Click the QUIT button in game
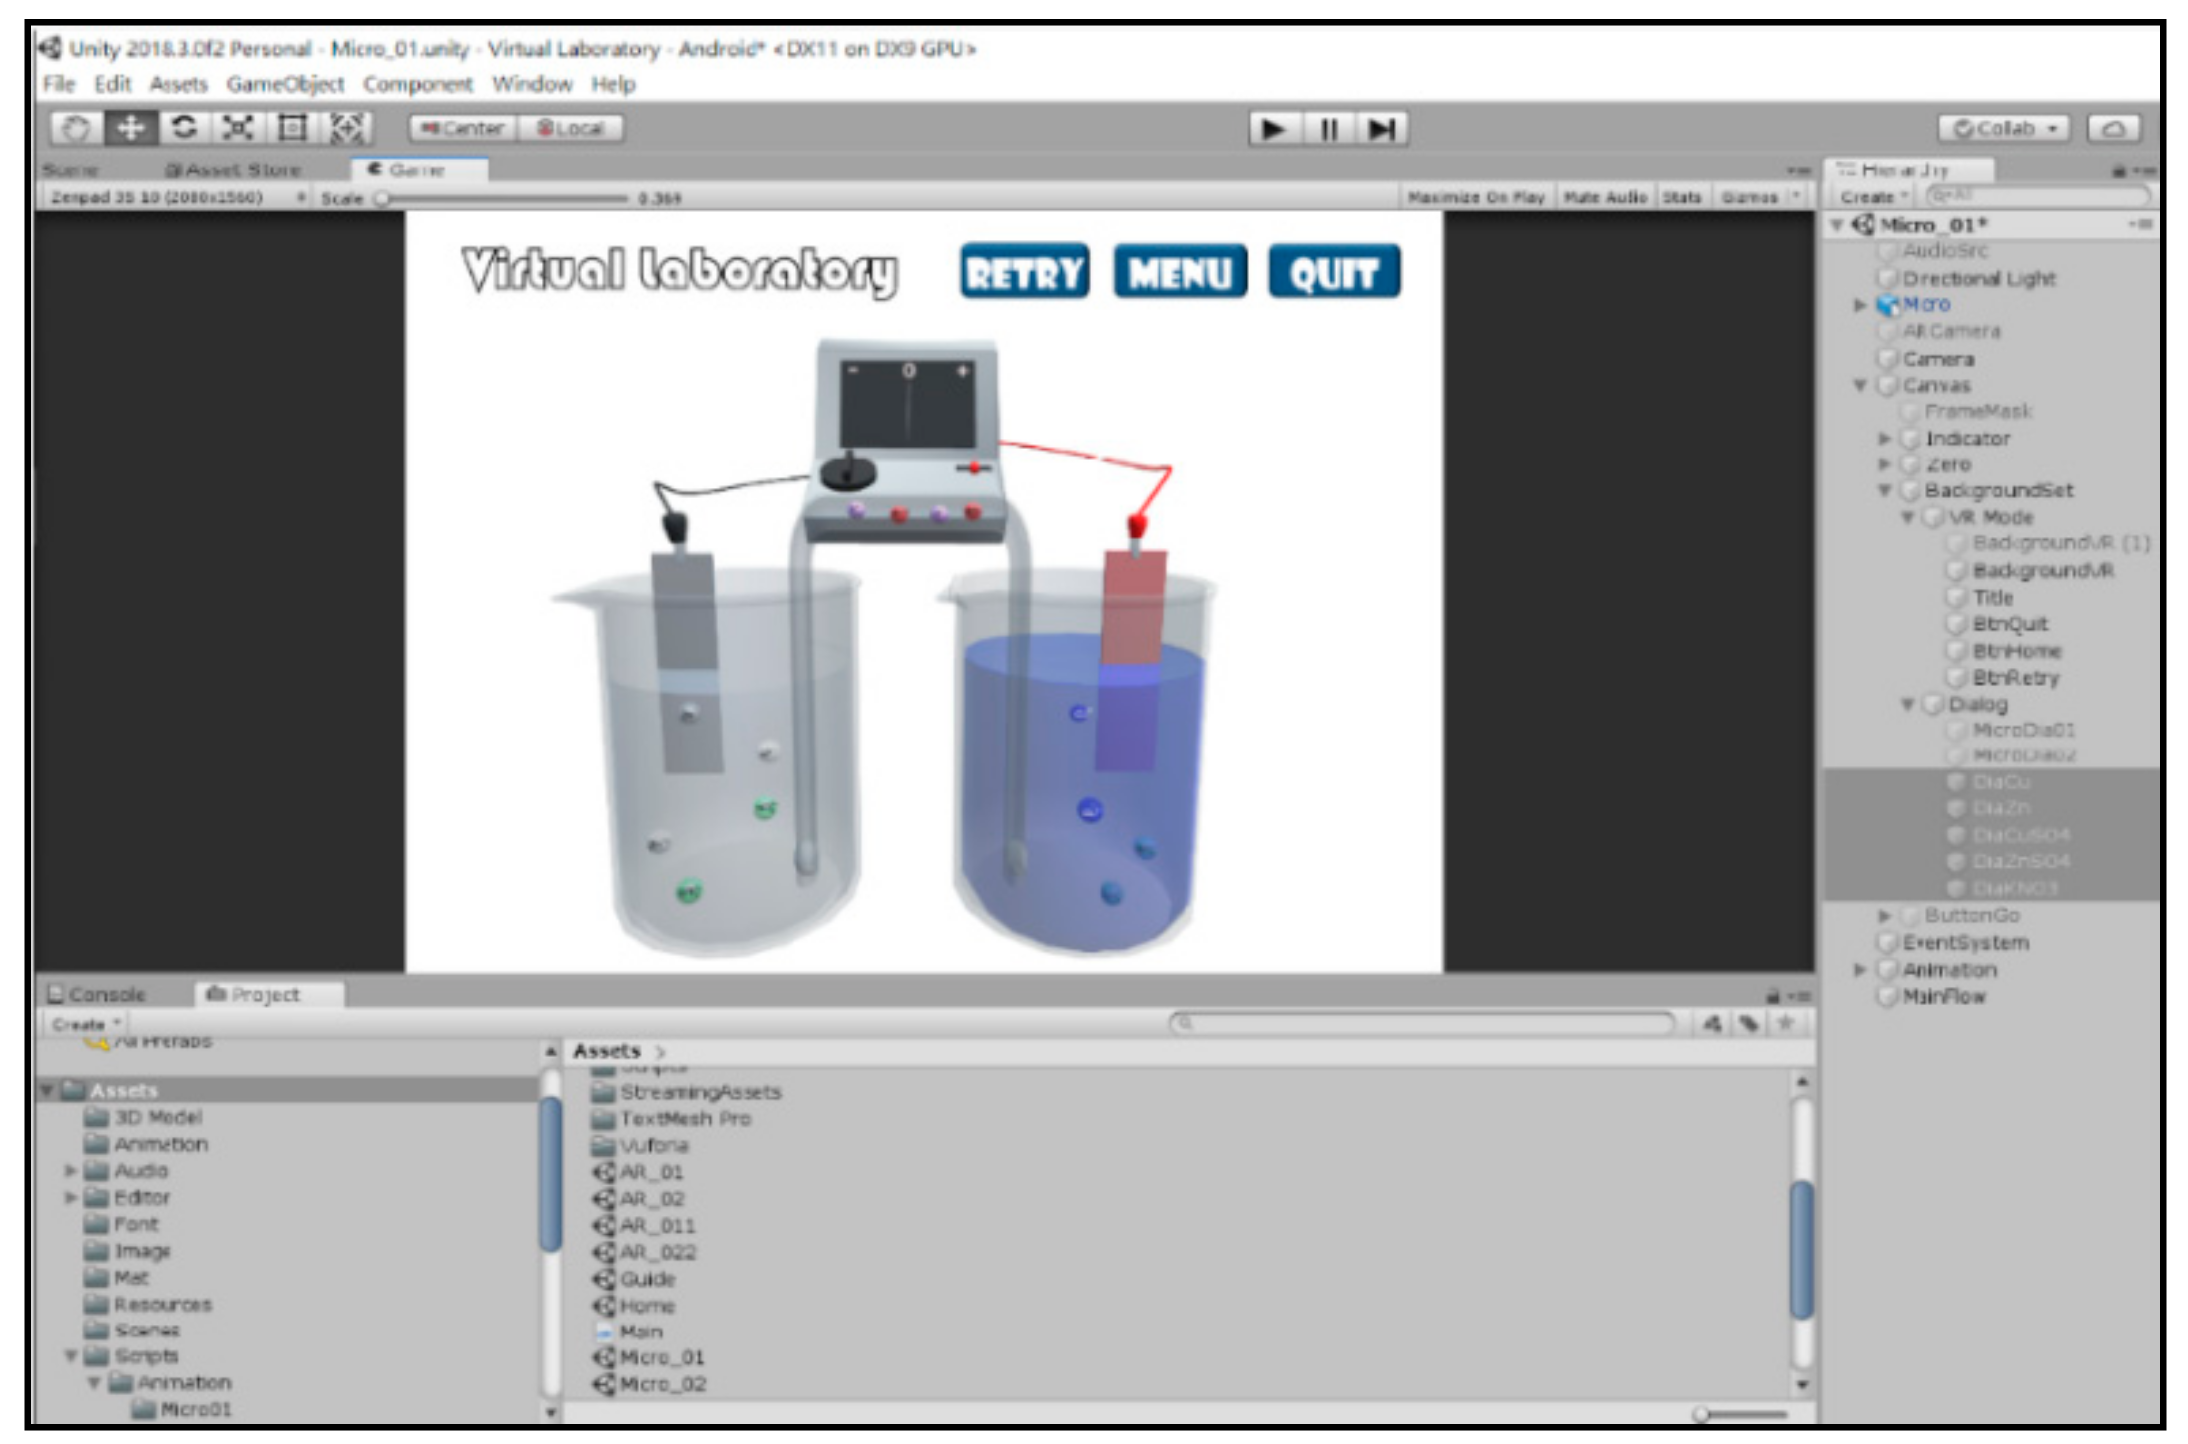Screen dimensions: 2188x1444 pos(1334,272)
